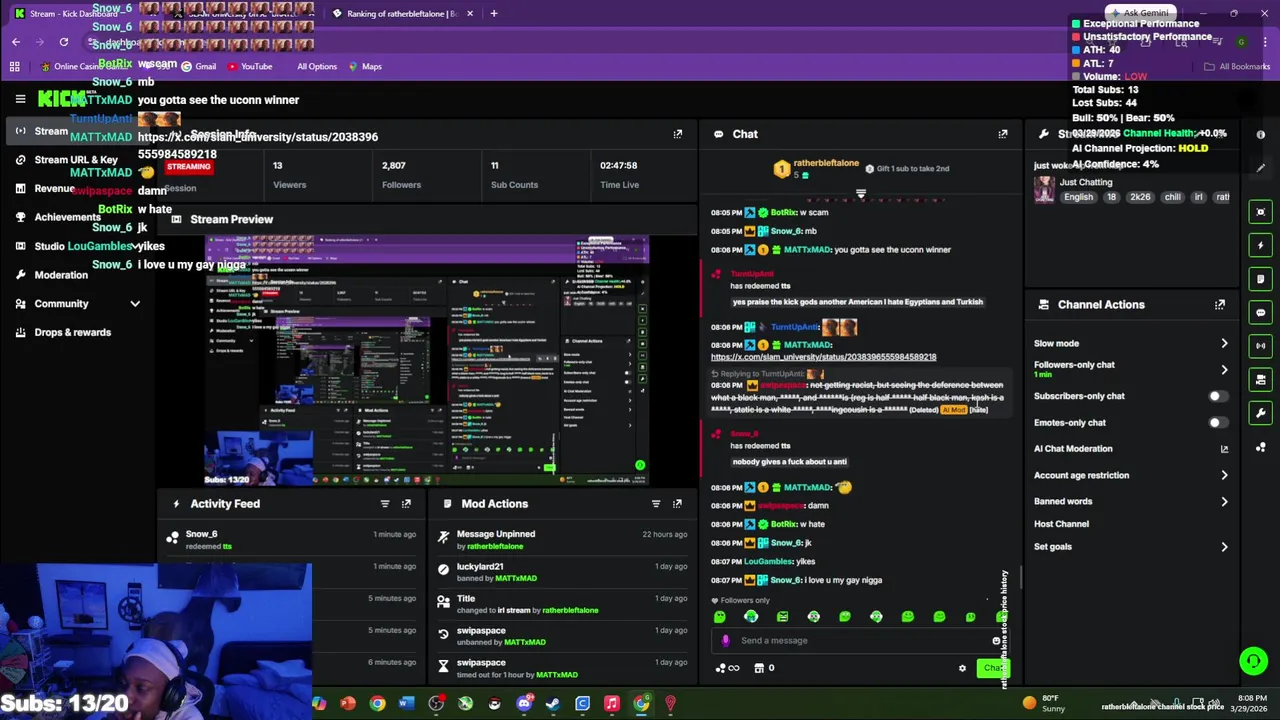
Task: Click the Stream Preview thumbnail
Action: pos(427,361)
